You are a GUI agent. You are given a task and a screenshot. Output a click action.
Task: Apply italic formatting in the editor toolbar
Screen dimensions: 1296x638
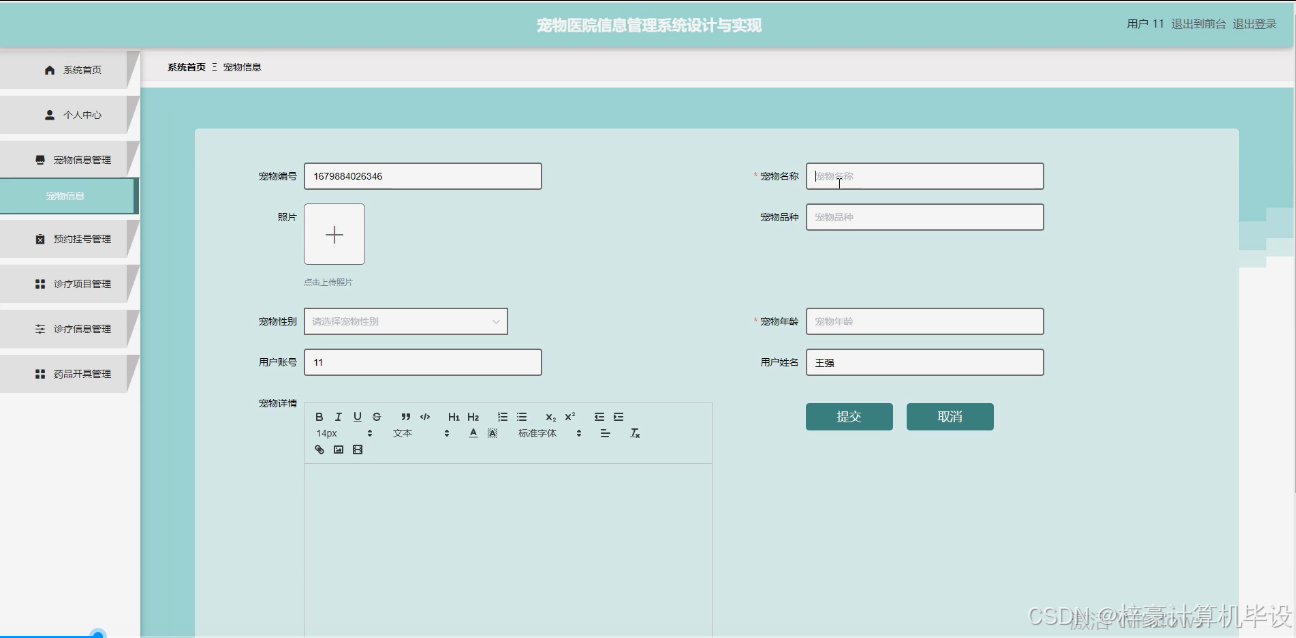click(x=338, y=417)
